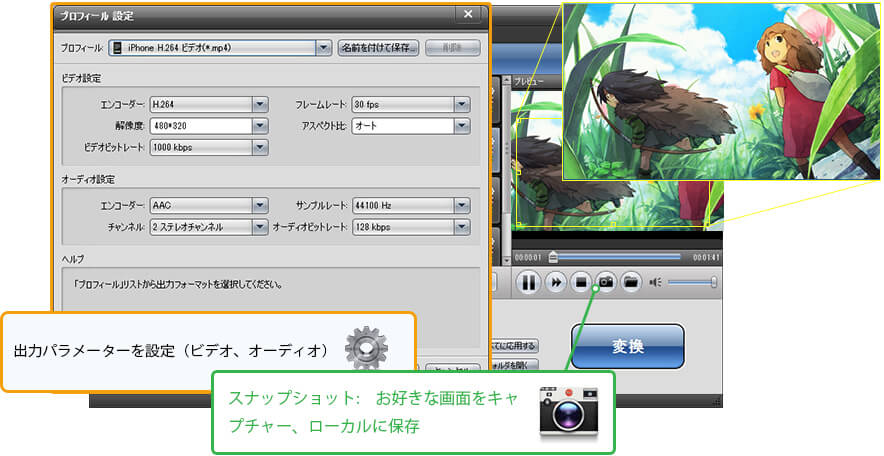Expand the サンプルレート 44100 Hz dropdown
This screenshot has width=884, height=456.
point(462,206)
